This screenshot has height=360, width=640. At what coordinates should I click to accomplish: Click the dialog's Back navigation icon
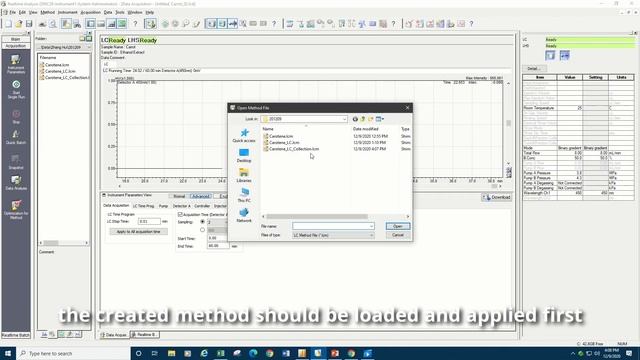(x=355, y=119)
